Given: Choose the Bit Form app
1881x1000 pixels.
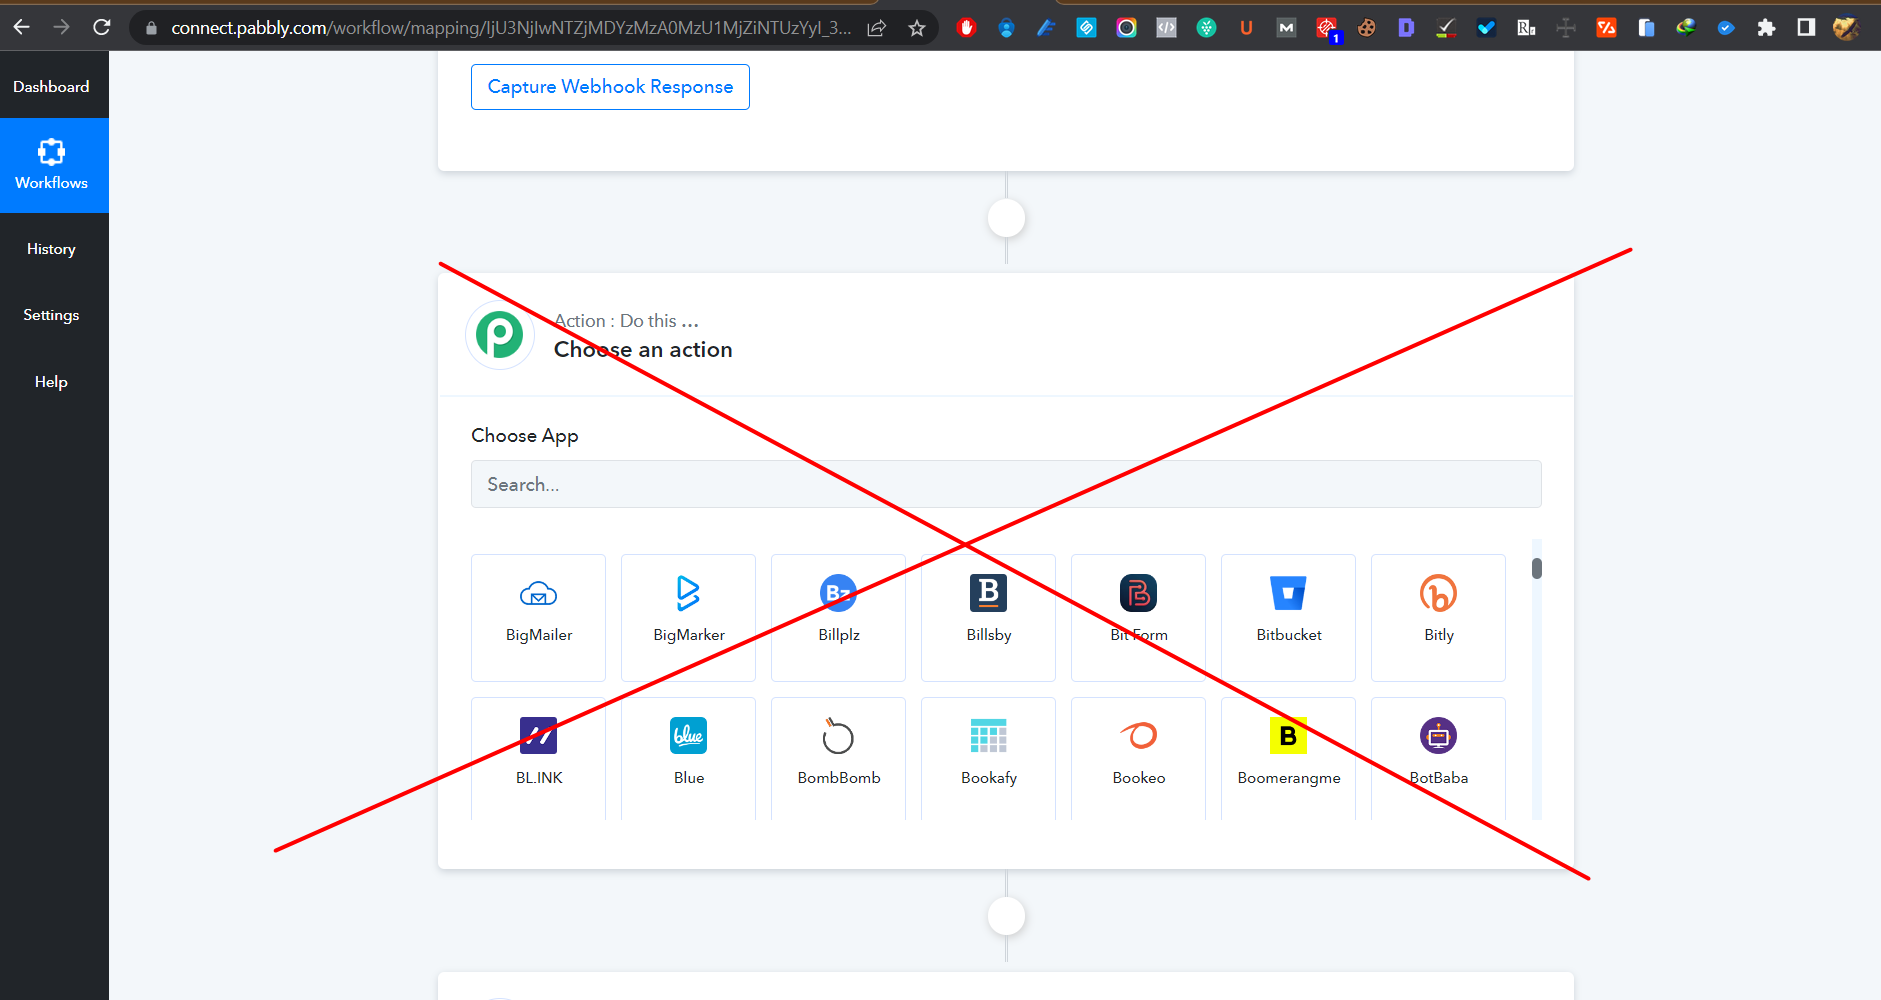Looking at the screenshot, I should pos(1138,617).
